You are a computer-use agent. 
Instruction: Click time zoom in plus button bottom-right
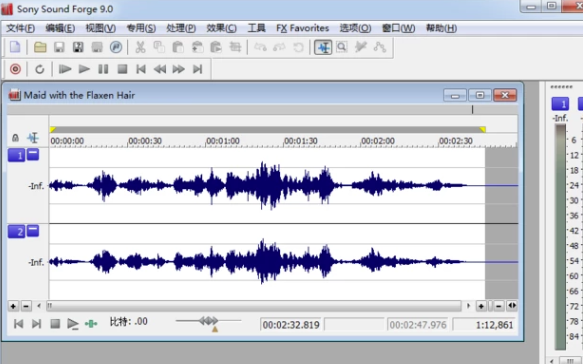[481, 306]
